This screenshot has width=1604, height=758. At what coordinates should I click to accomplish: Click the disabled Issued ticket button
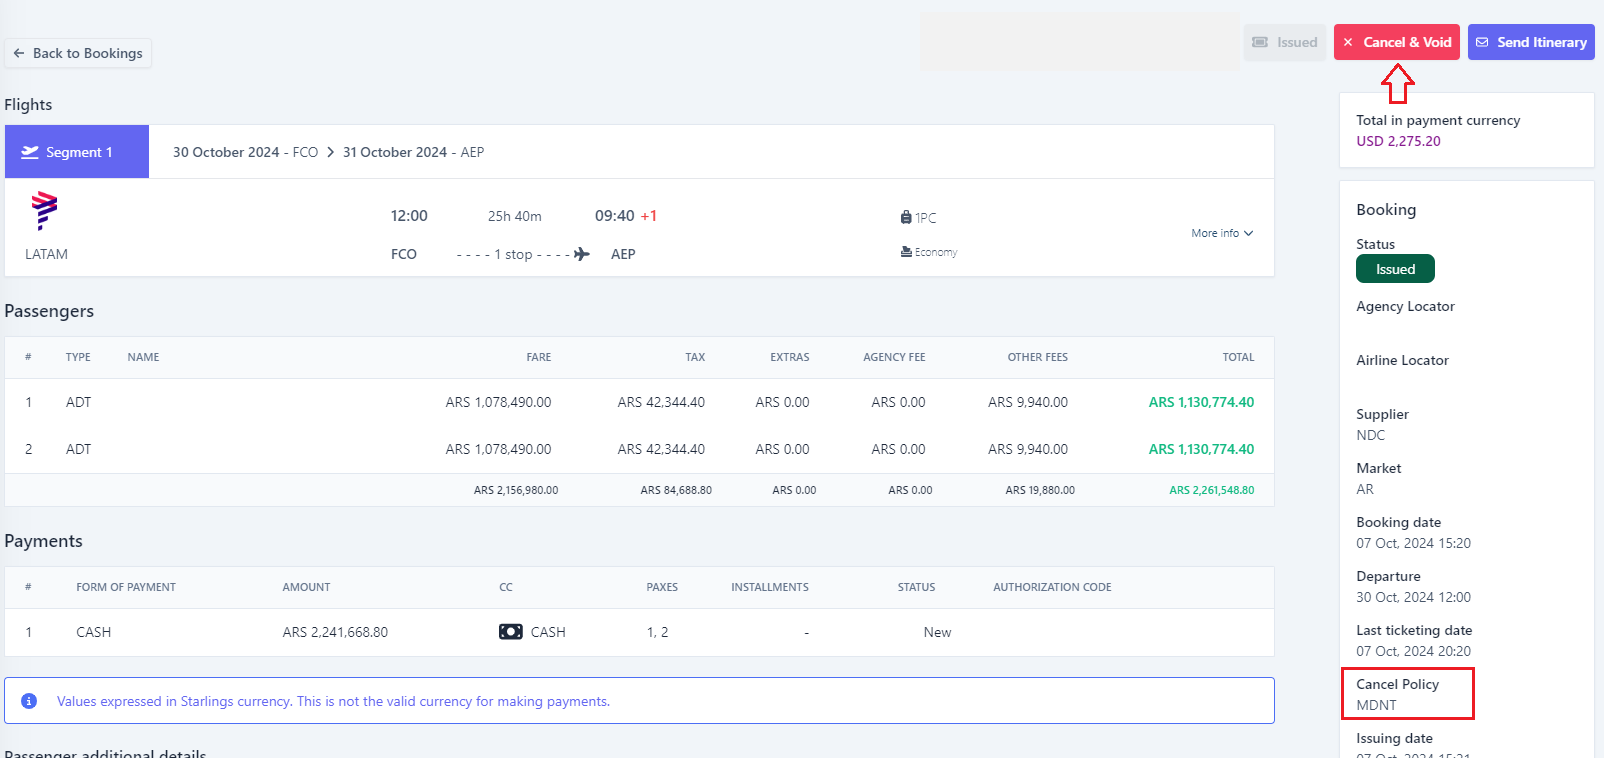1285,42
